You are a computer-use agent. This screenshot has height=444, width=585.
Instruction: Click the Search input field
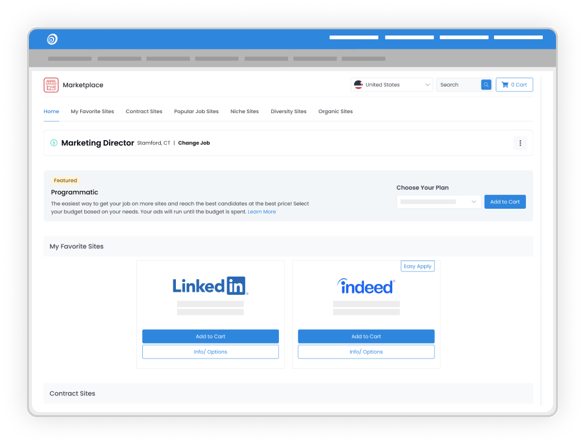(459, 85)
